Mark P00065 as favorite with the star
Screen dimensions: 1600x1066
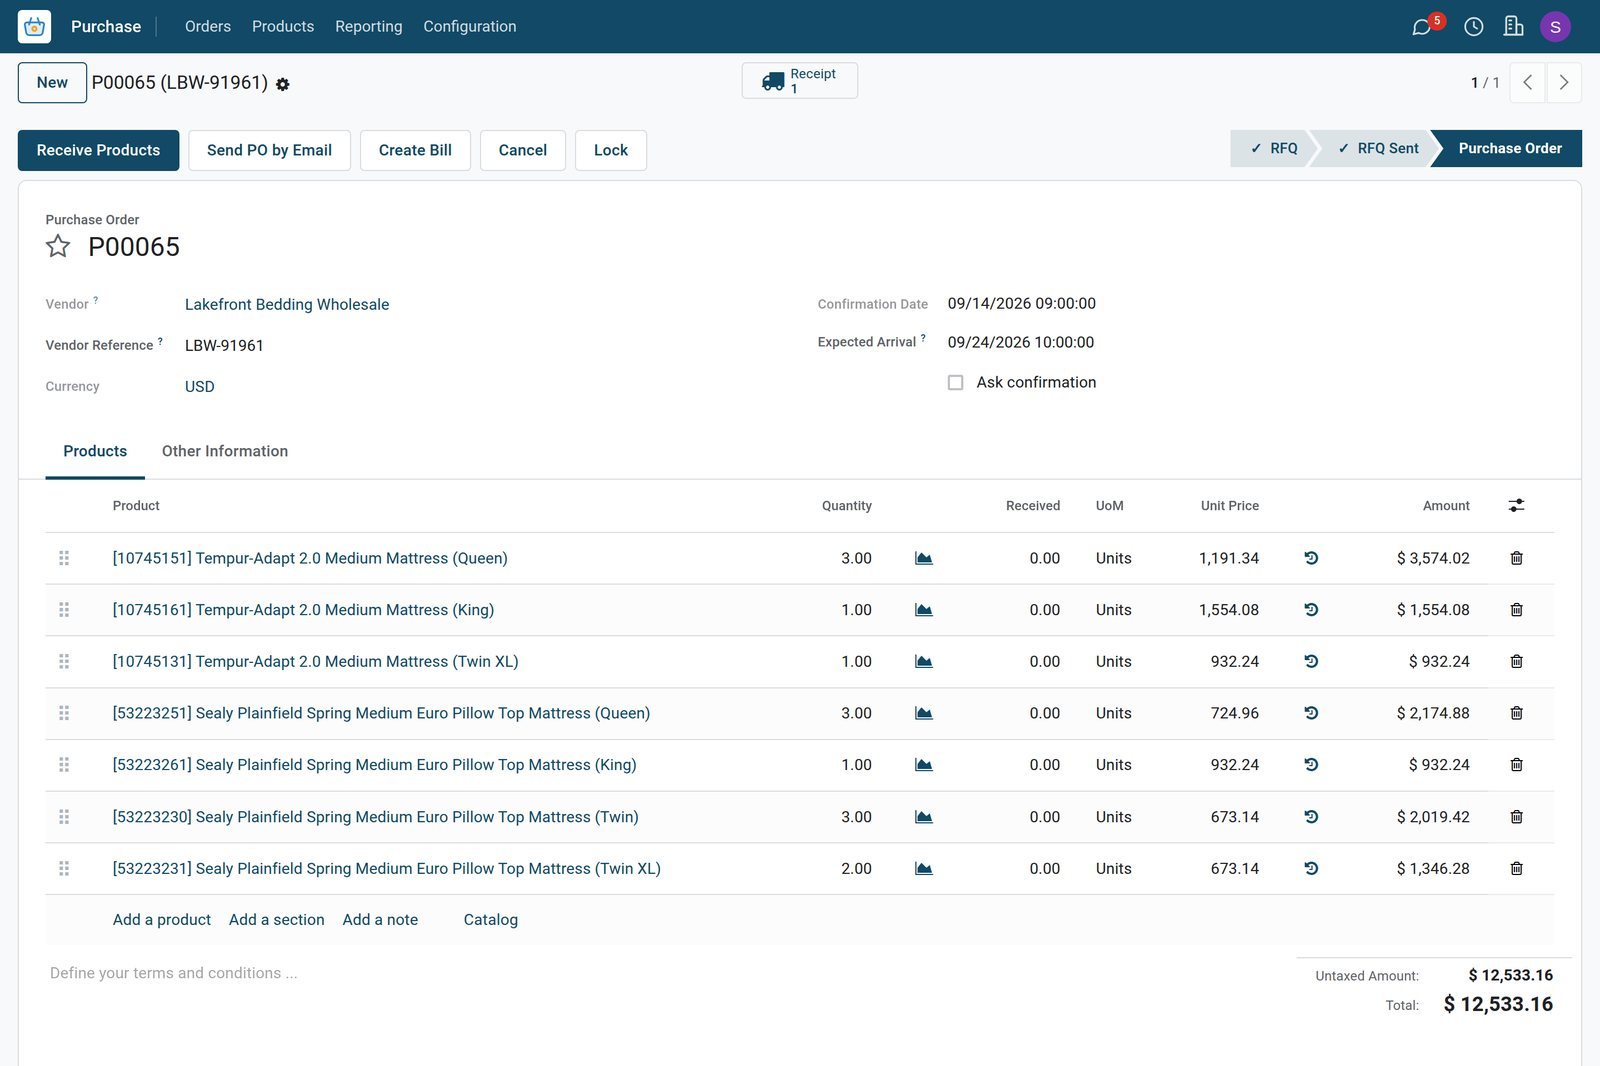coord(58,246)
